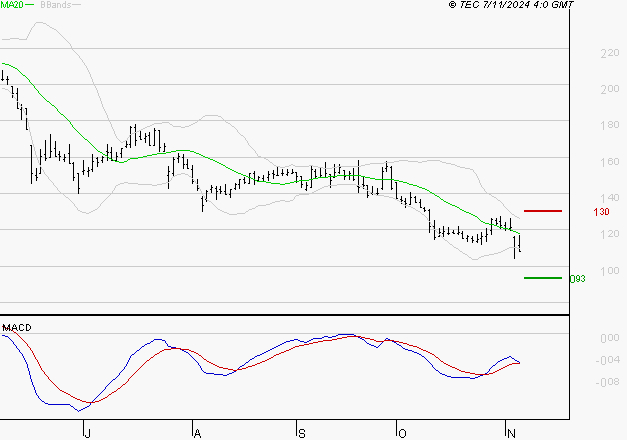Click the MA20 legend label
Image resolution: width=627 pixels, height=440 pixels.
point(11,5)
